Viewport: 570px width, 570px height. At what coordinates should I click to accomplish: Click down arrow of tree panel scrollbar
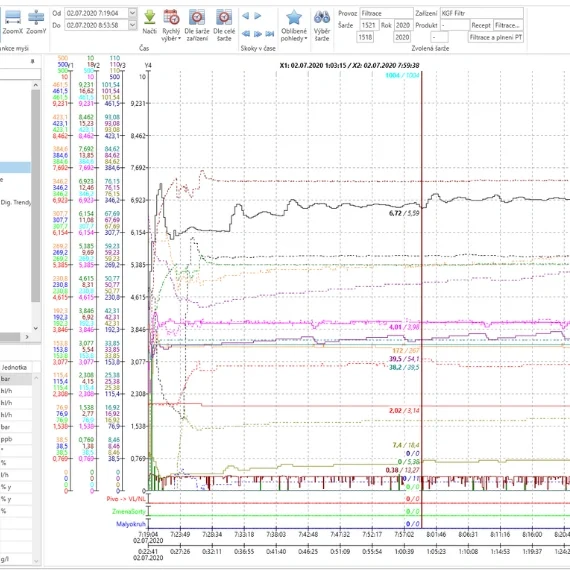(36, 328)
